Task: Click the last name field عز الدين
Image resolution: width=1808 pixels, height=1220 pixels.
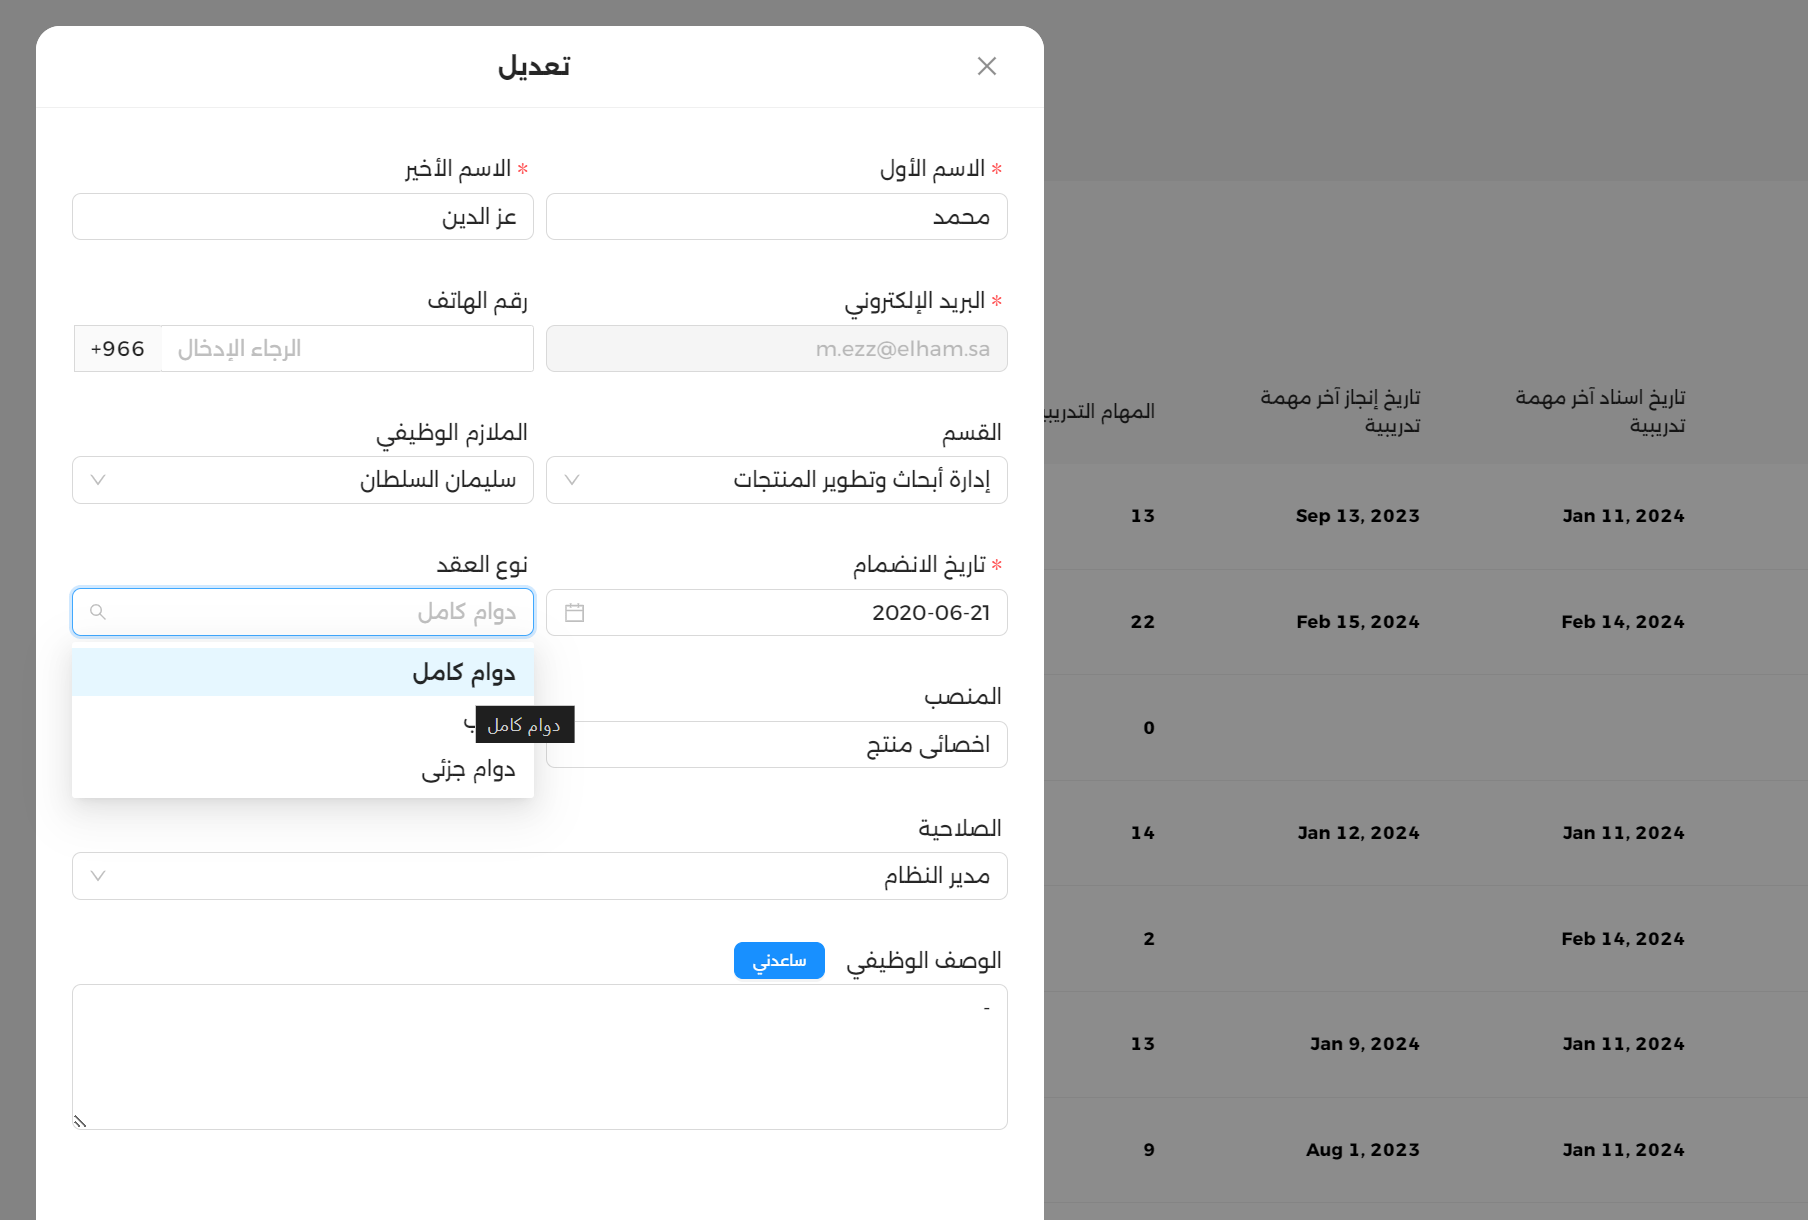Action: point(302,216)
